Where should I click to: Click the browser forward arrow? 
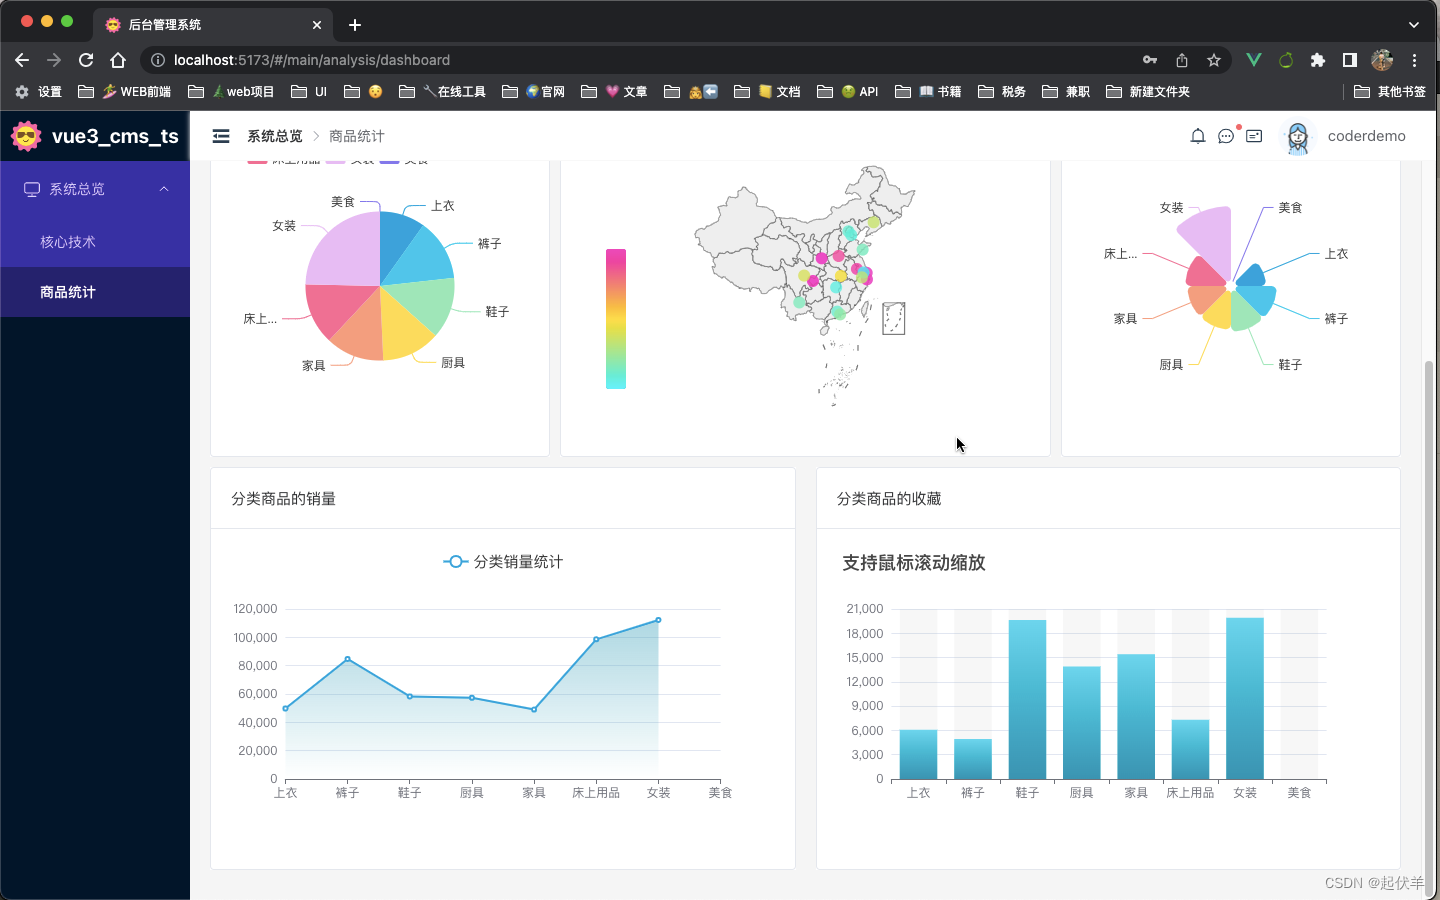[54, 60]
